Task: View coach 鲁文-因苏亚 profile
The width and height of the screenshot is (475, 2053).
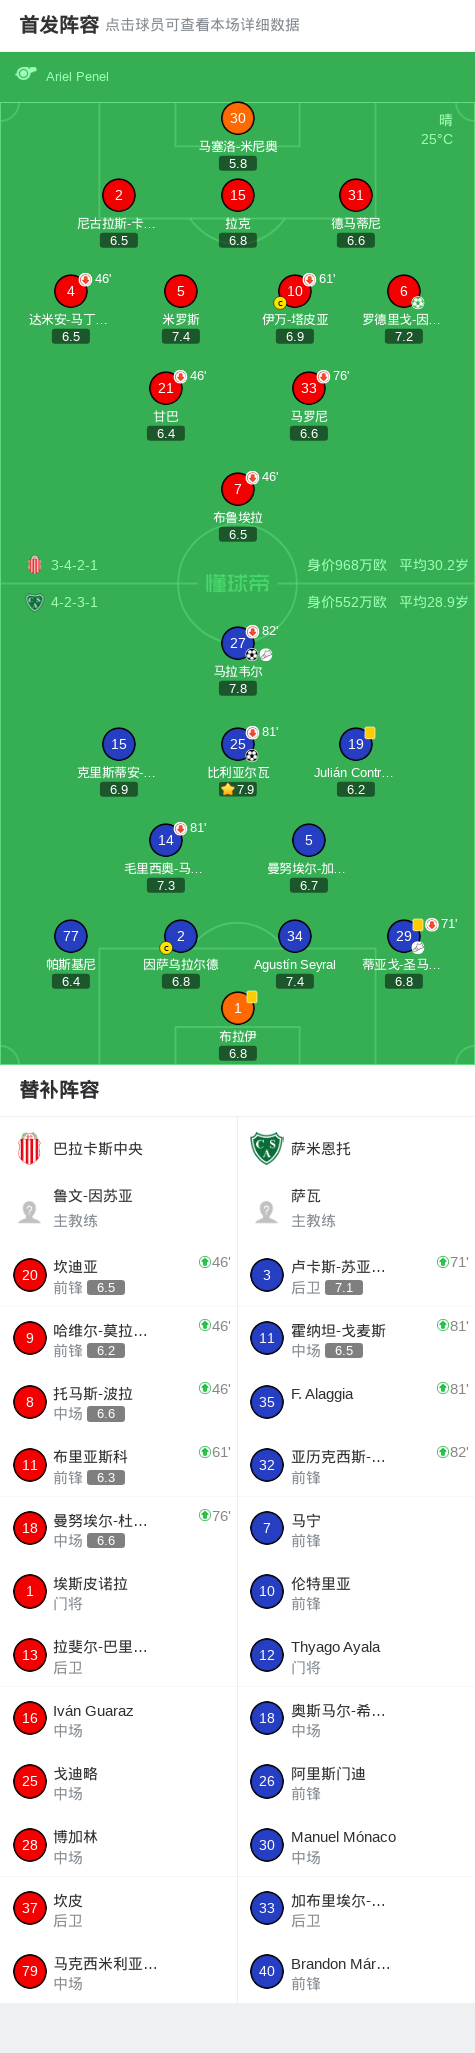Action: coord(119,1208)
